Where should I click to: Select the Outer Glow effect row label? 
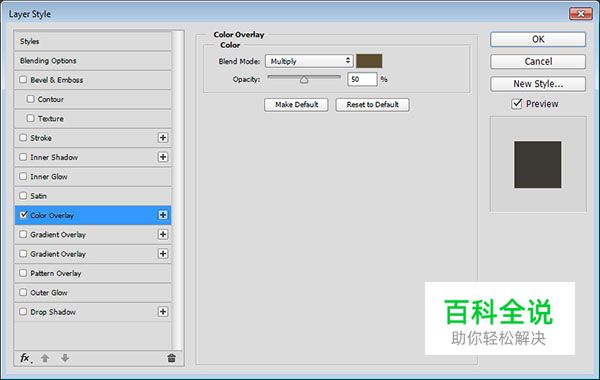click(49, 293)
